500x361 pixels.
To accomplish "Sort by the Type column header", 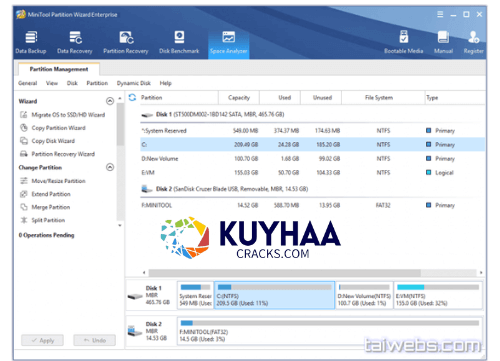I will [455, 97].
